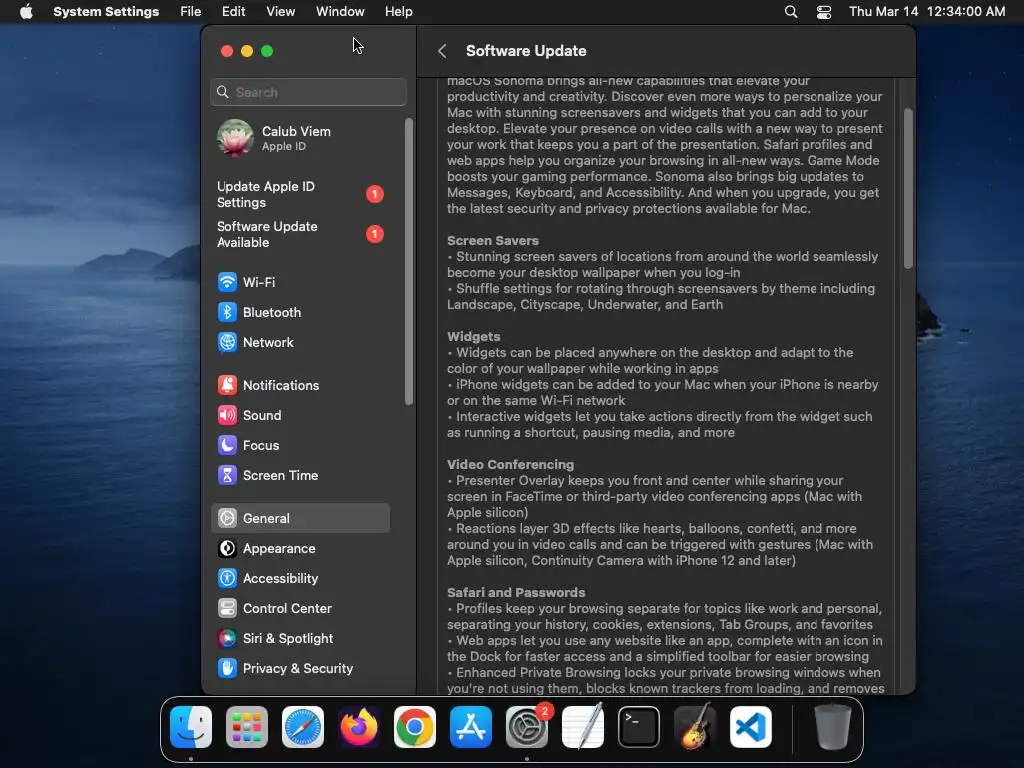This screenshot has height=768, width=1024.
Task: Click the Widgets heading
Action: pos(473,336)
